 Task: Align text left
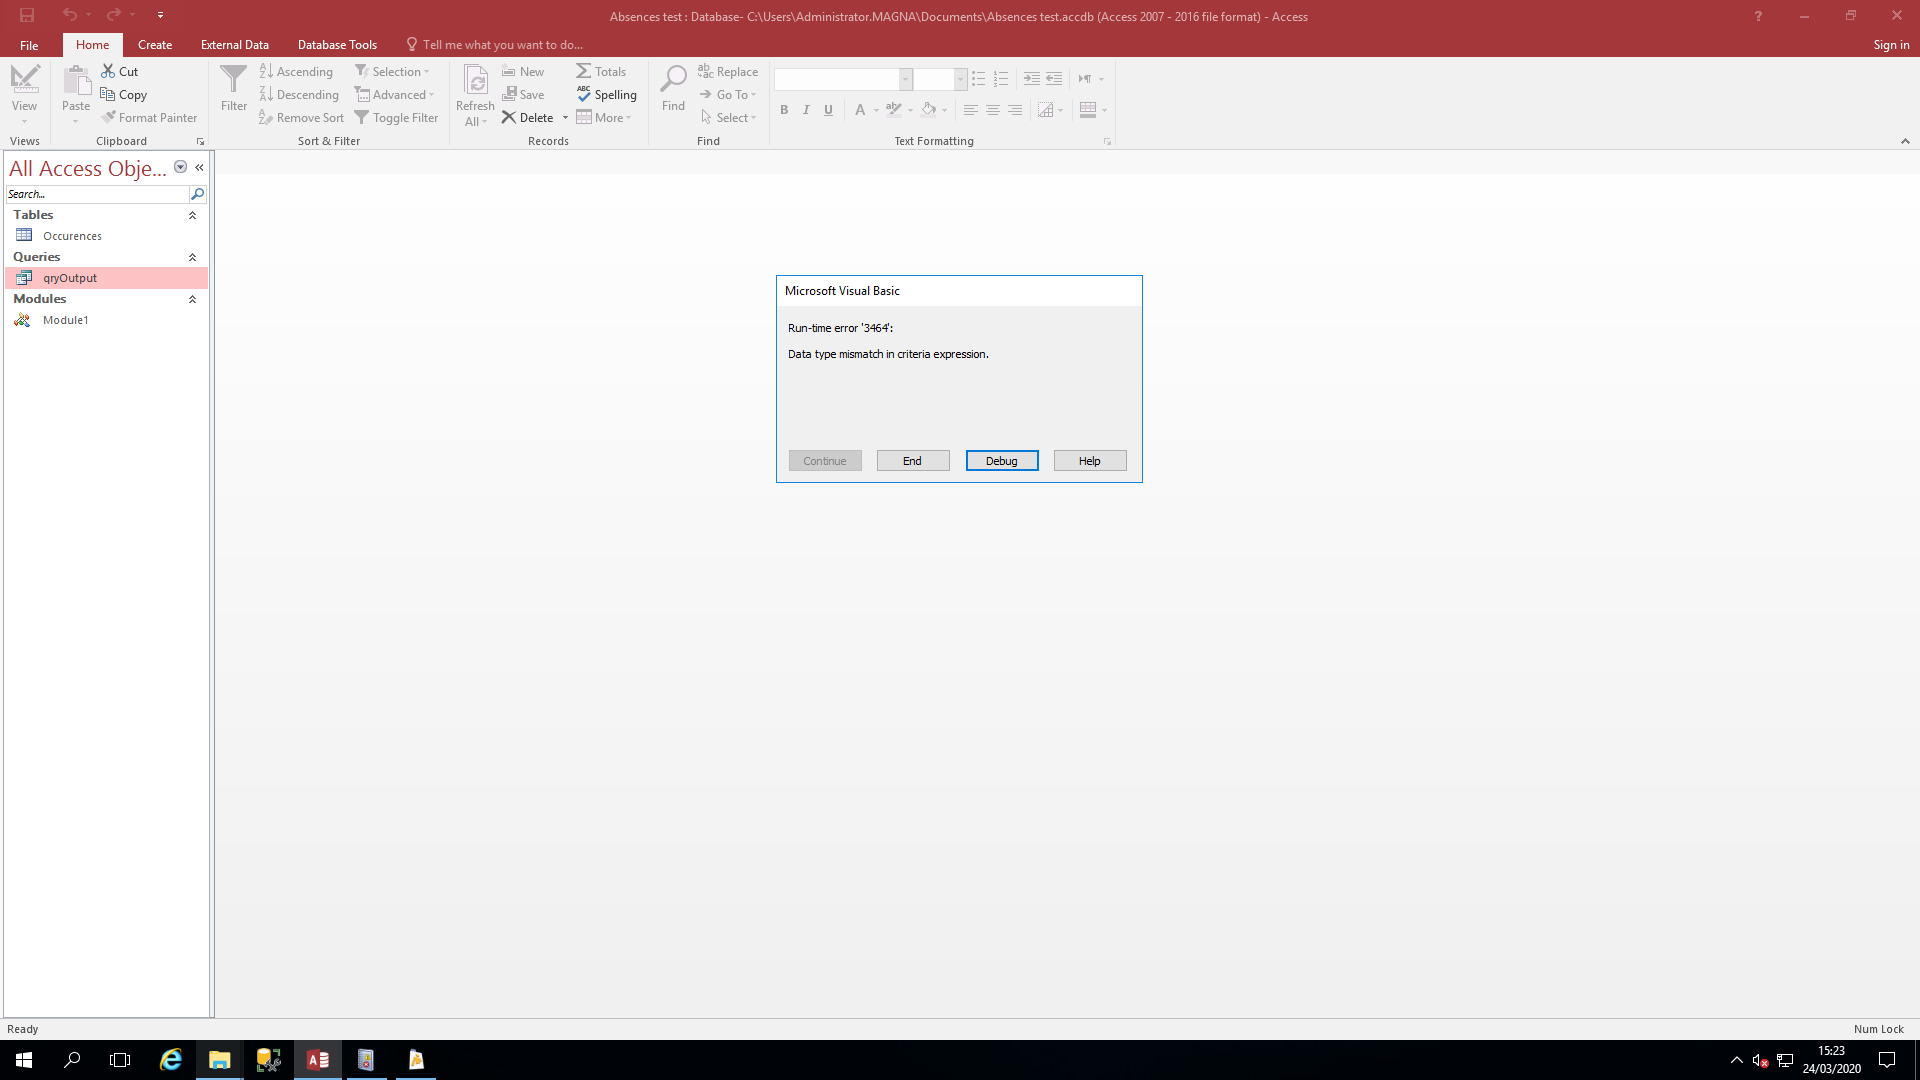pyautogui.click(x=970, y=110)
